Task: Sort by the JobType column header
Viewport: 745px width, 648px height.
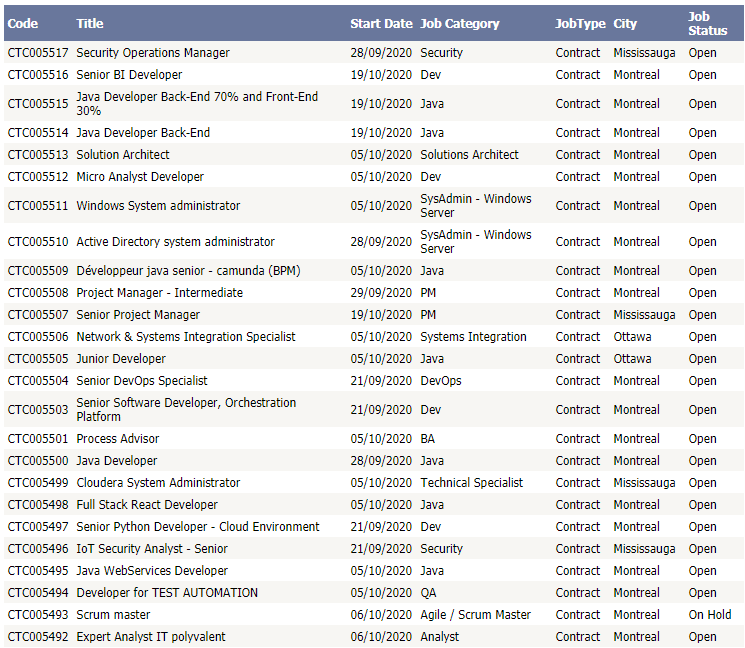Action: [580, 24]
